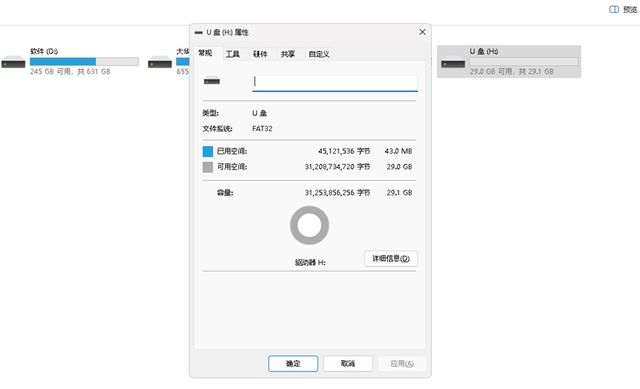Image resolution: width=640 pixels, height=389 pixels.
Task: Click the 类型 value U 盘
Action: point(259,113)
